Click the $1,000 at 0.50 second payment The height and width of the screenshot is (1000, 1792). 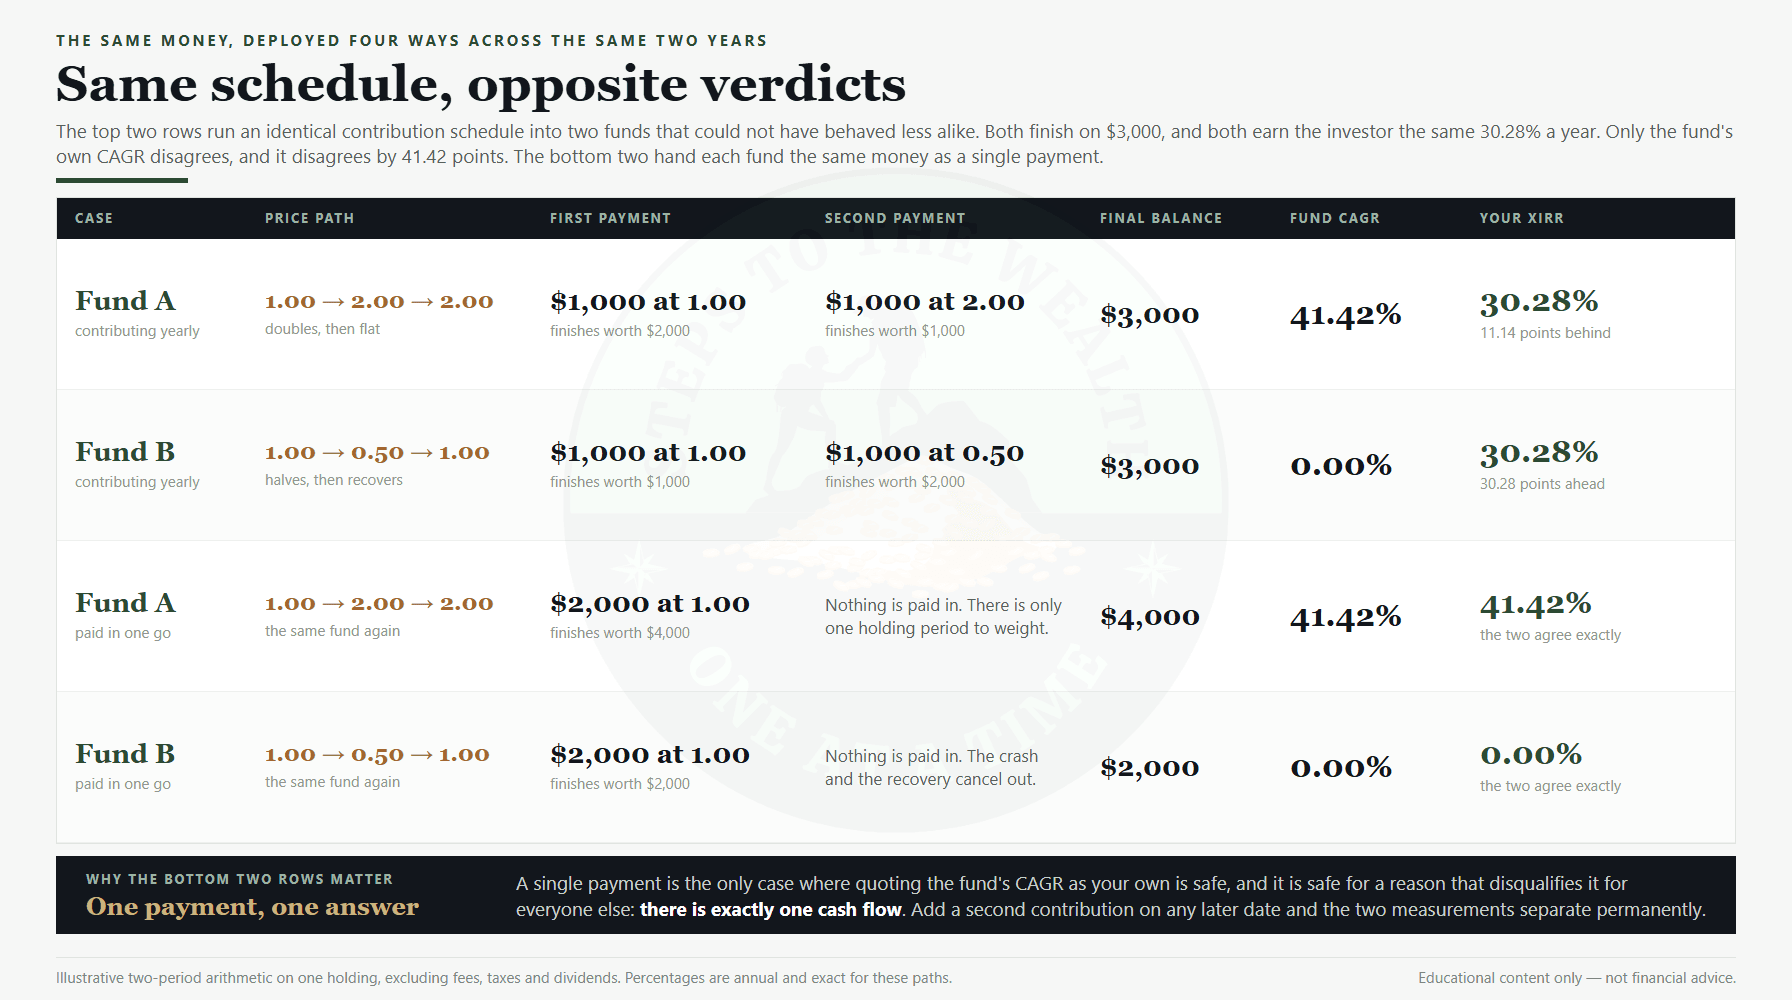[925, 453]
